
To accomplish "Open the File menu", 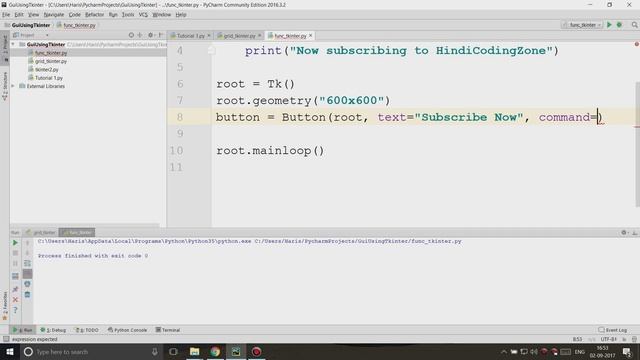I will tap(6, 15).
